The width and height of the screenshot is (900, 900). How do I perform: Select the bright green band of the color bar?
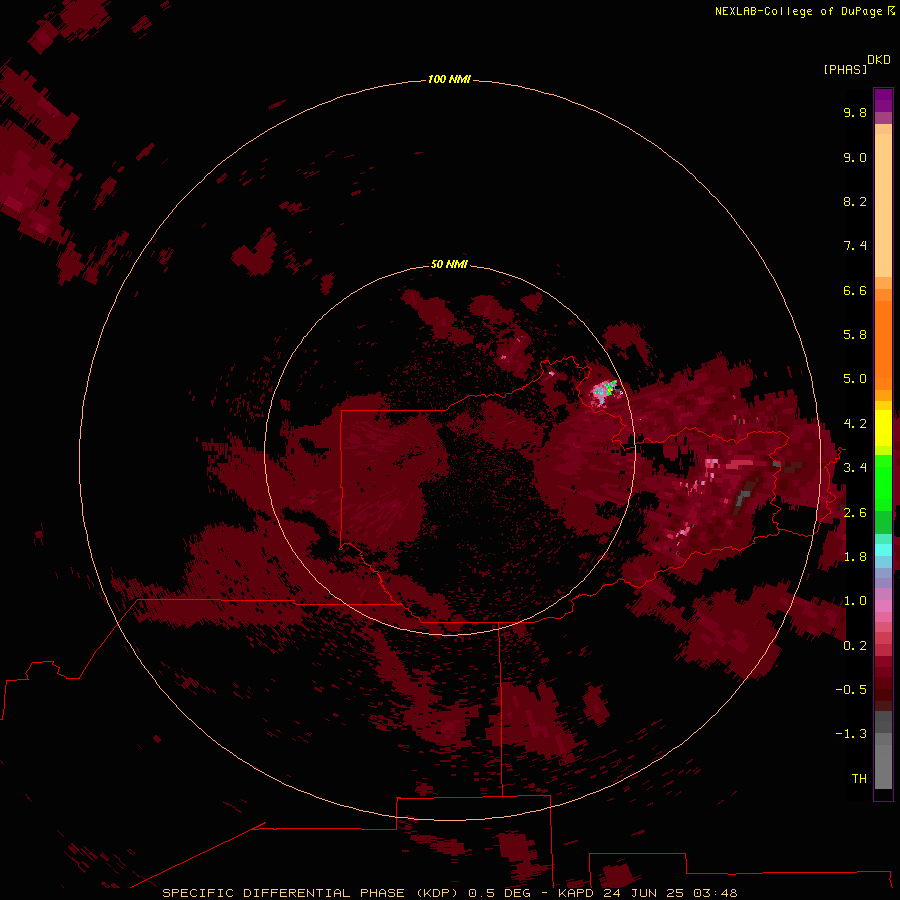(883, 482)
